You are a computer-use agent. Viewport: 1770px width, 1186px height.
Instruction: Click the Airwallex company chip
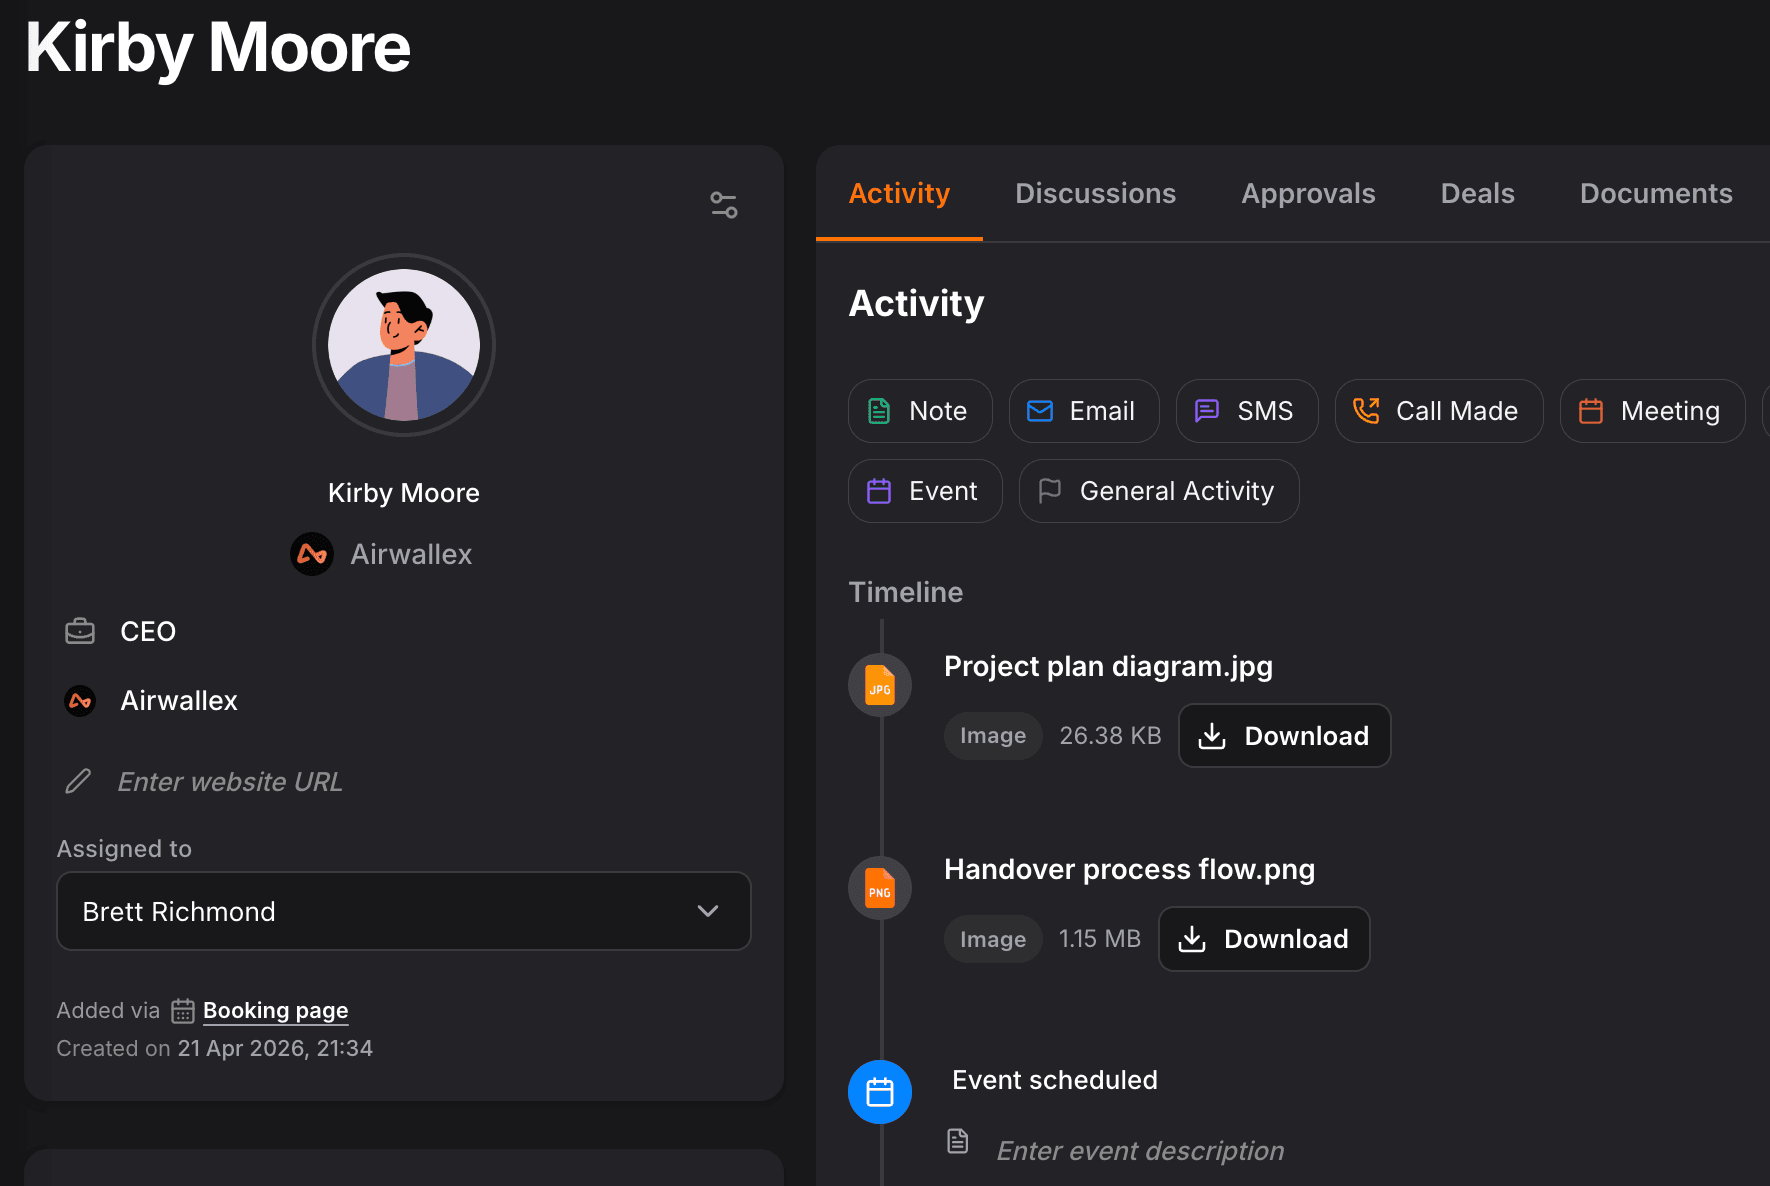point(380,553)
